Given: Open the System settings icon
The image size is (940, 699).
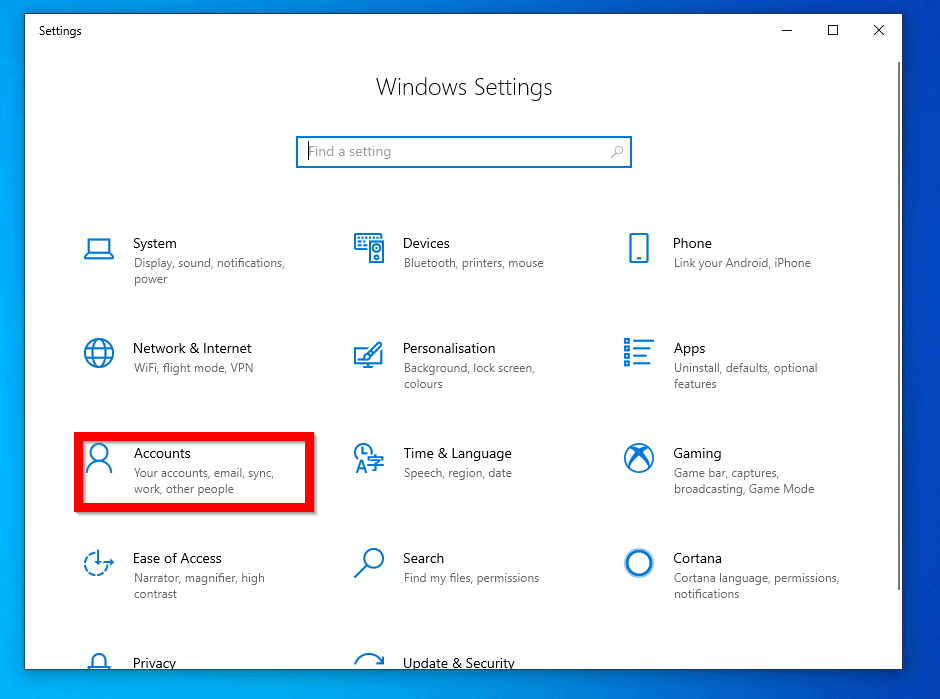Looking at the screenshot, I should pos(99,248).
